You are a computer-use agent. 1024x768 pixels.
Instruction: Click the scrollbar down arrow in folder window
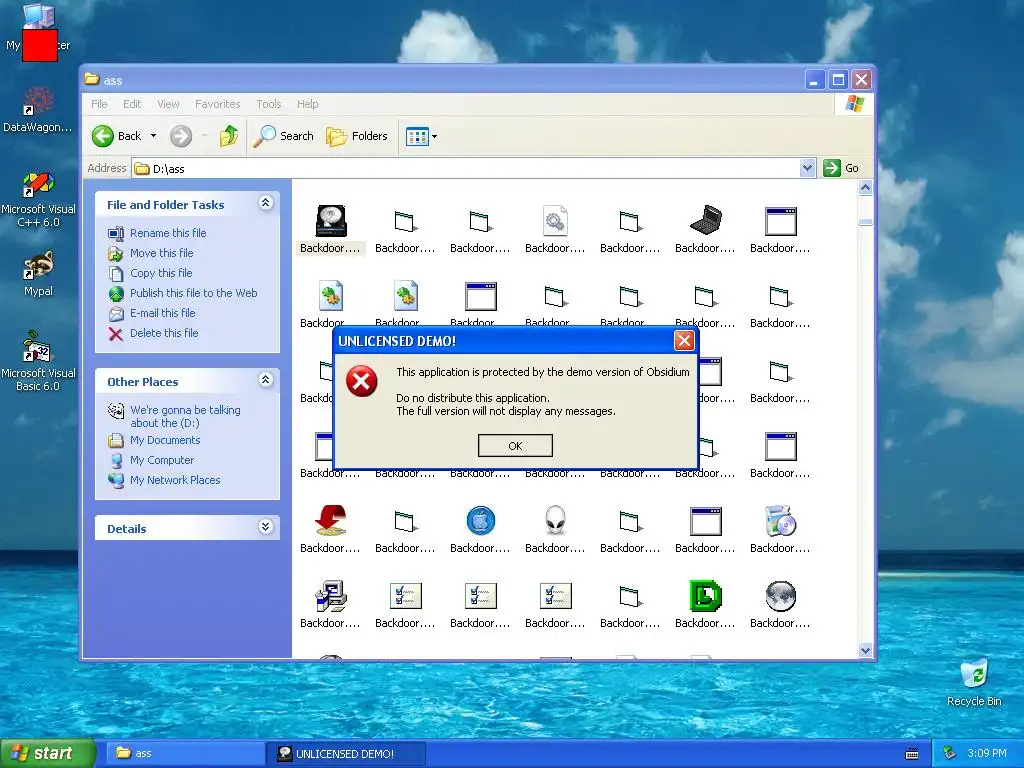point(865,650)
